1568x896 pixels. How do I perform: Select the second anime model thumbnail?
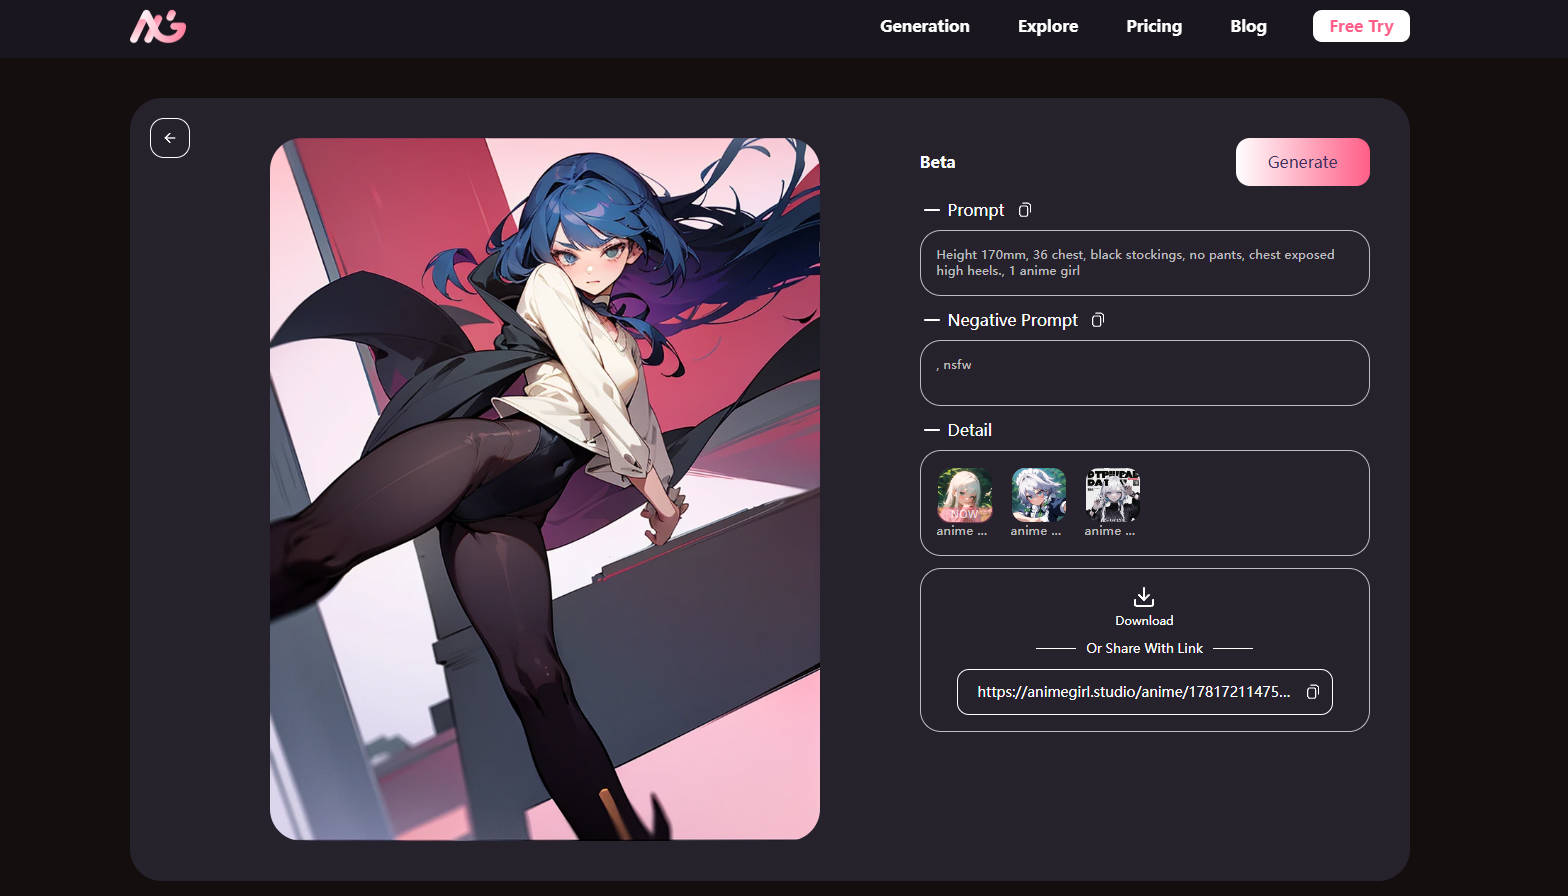[x=1038, y=496]
